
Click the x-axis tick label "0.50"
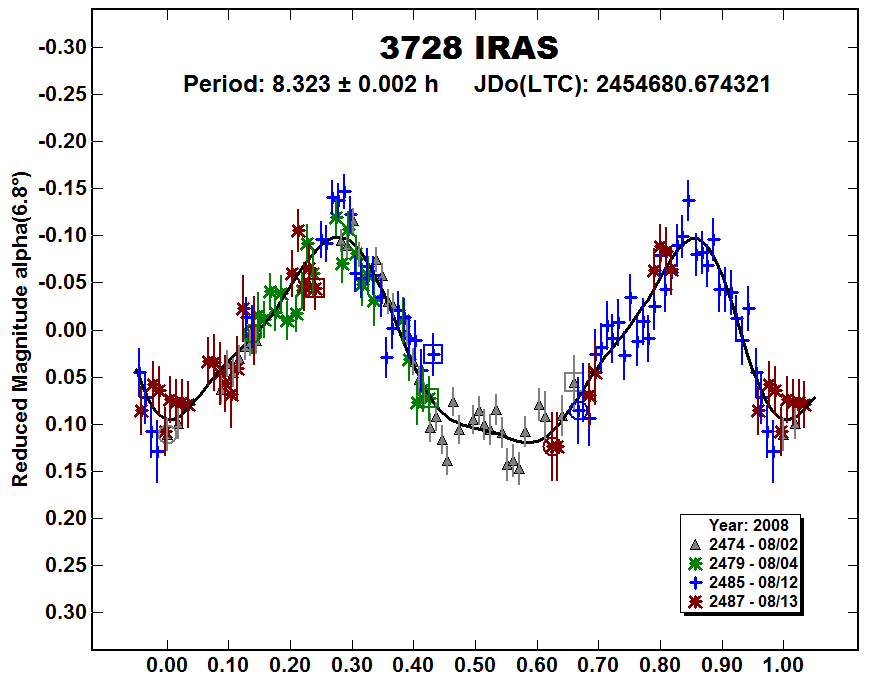(x=475, y=664)
